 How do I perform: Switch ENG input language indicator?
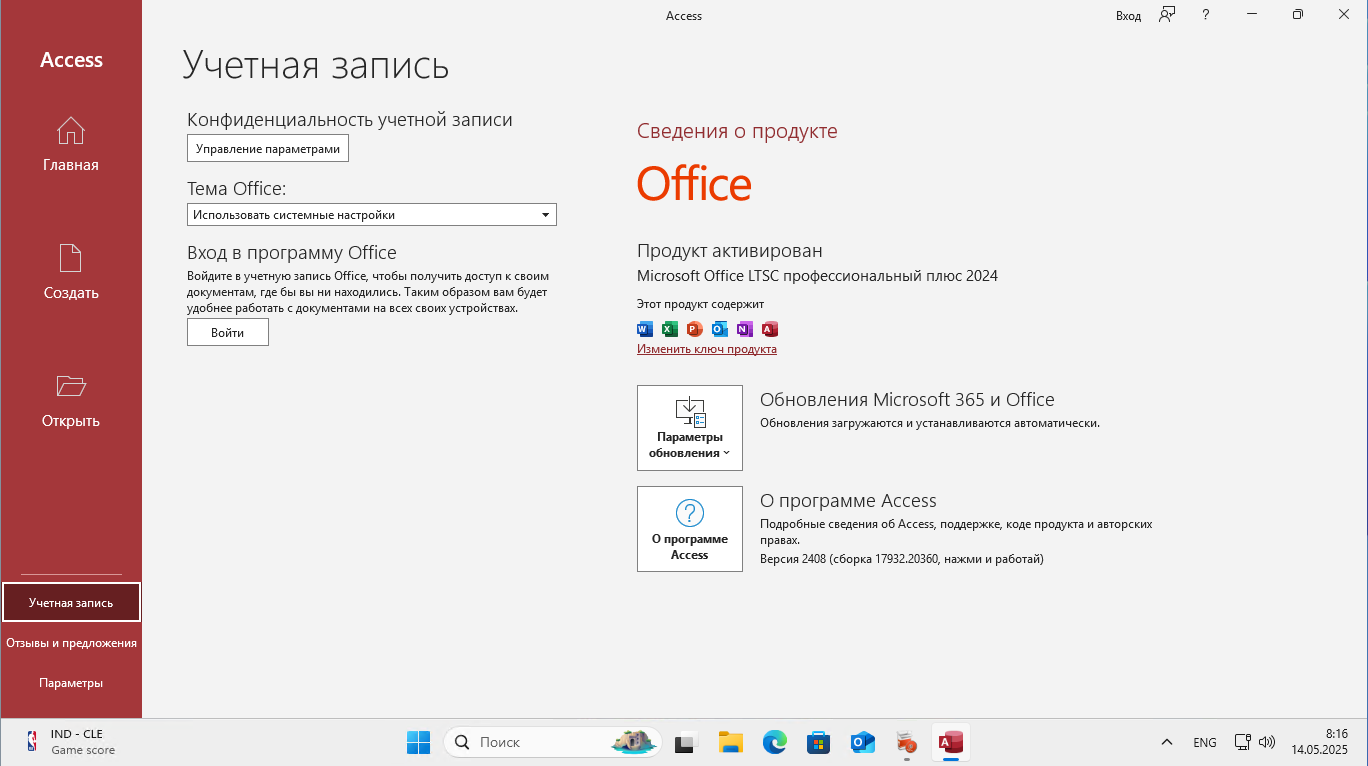click(x=1205, y=742)
